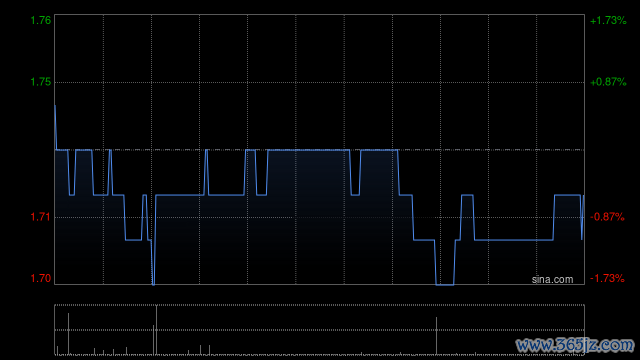Click the 1.70 price axis label
Viewport: 640px width, 360px height.
point(41,278)
